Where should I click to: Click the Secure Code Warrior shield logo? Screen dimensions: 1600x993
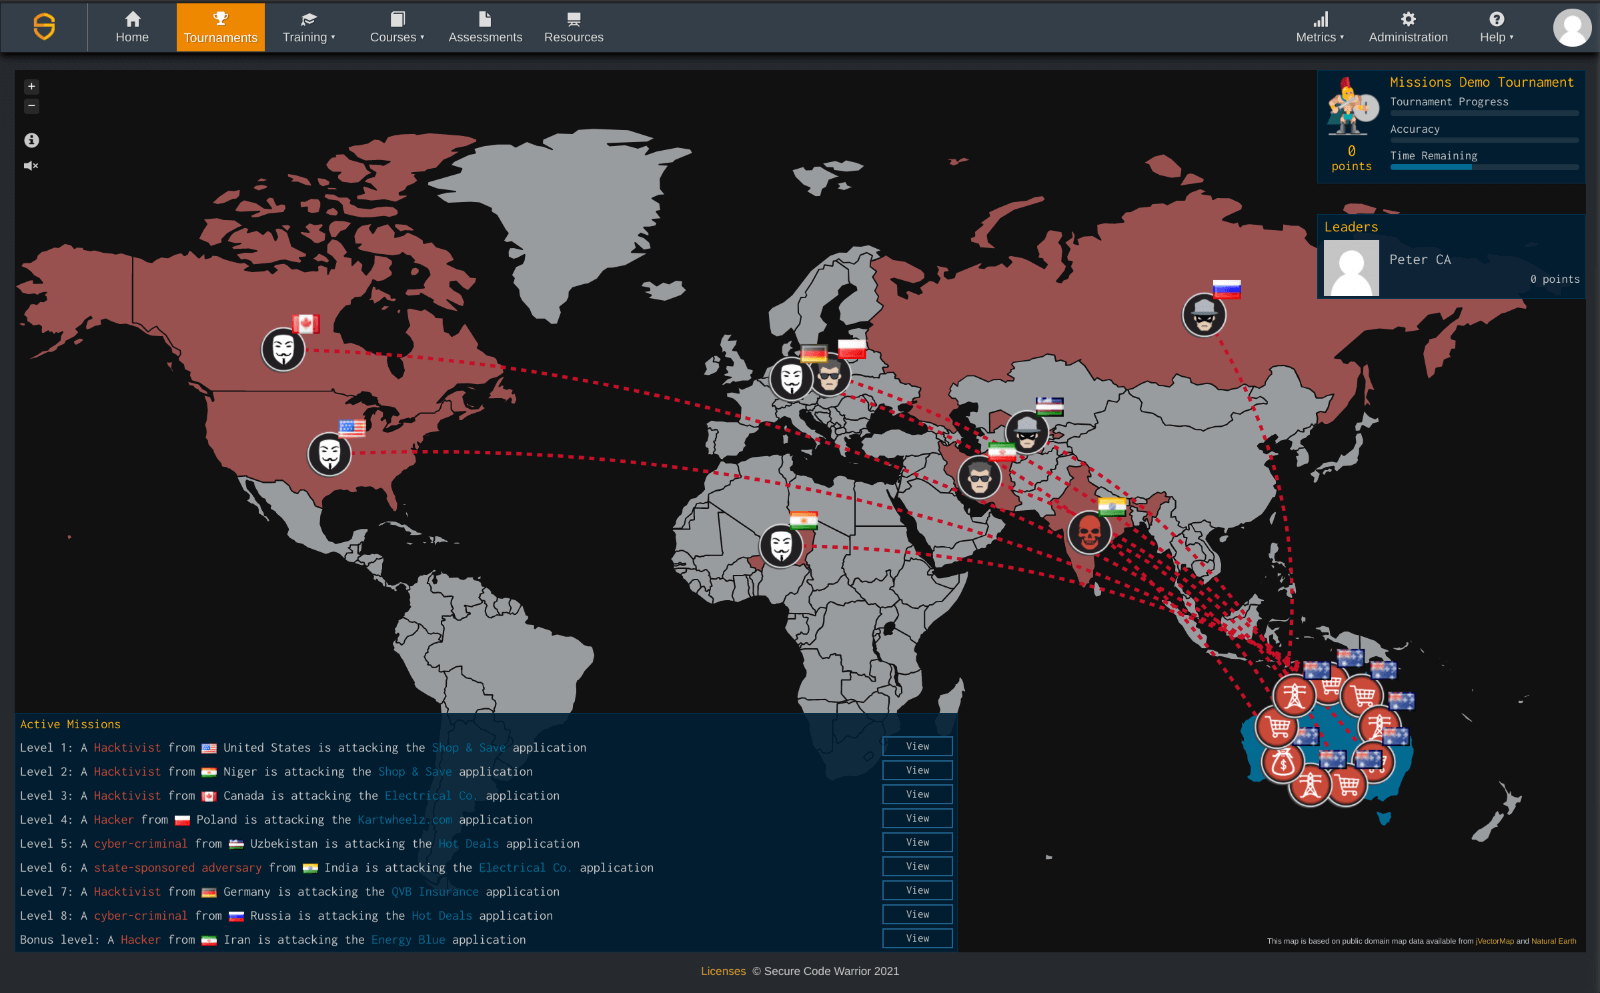pyautogui.click(x=44, y=27)
